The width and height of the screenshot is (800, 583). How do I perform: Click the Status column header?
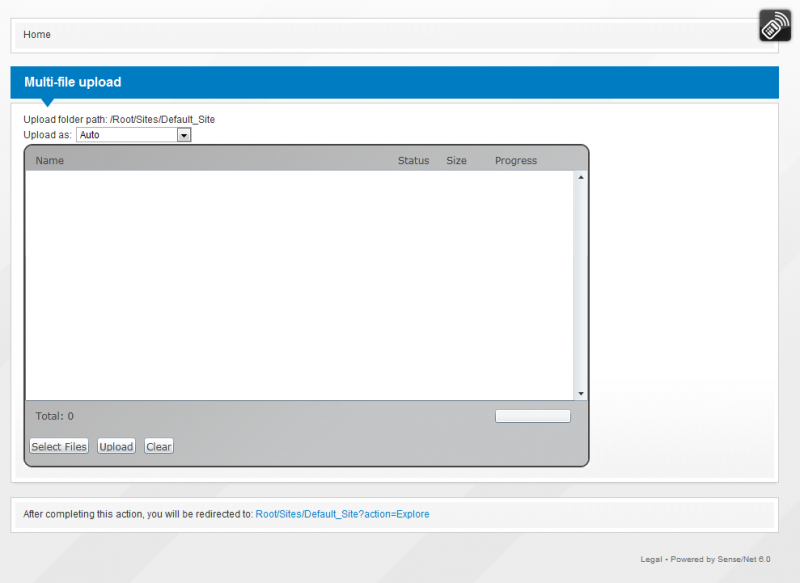413,161
